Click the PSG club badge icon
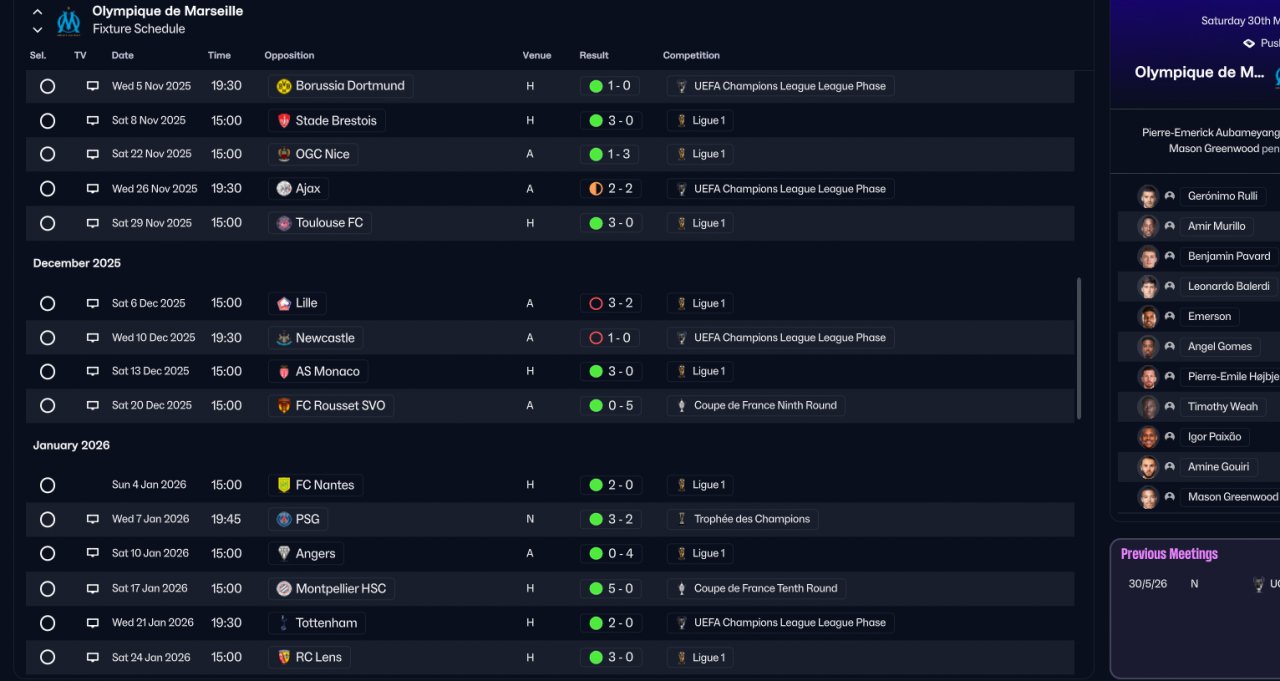The image size is (1280, 681). [x=284, y=519]
